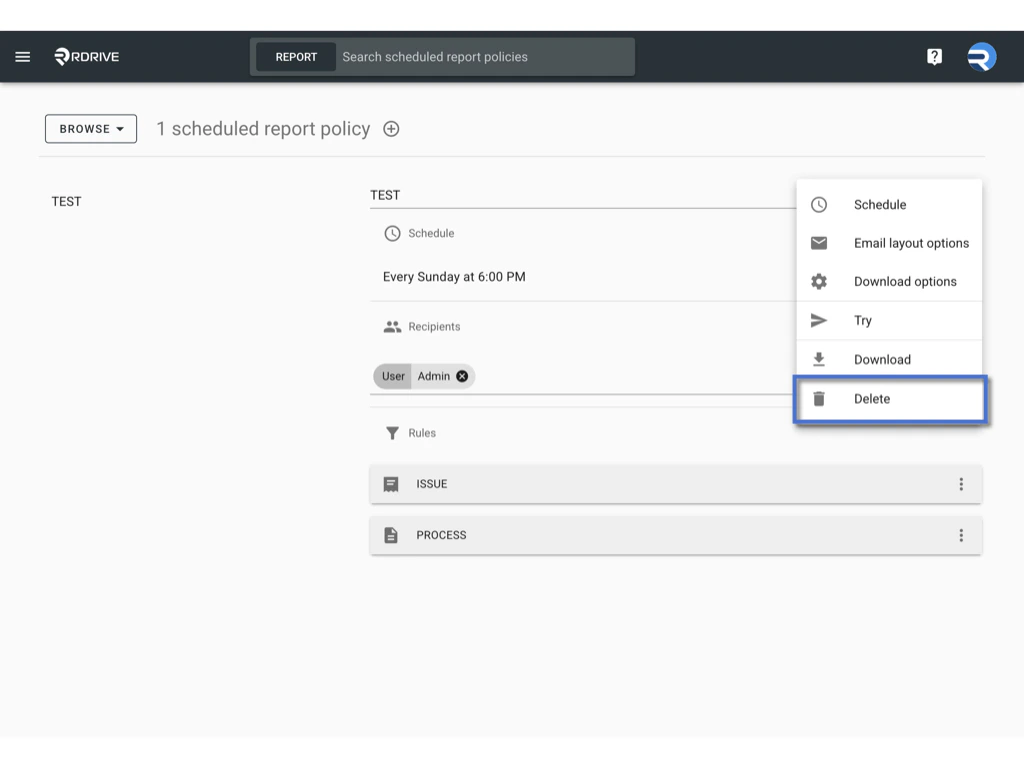Open the kebab menu next to ISSUE
This screenshot has height=768, width=1024.
pyautogui.click(x=961, y=483)
